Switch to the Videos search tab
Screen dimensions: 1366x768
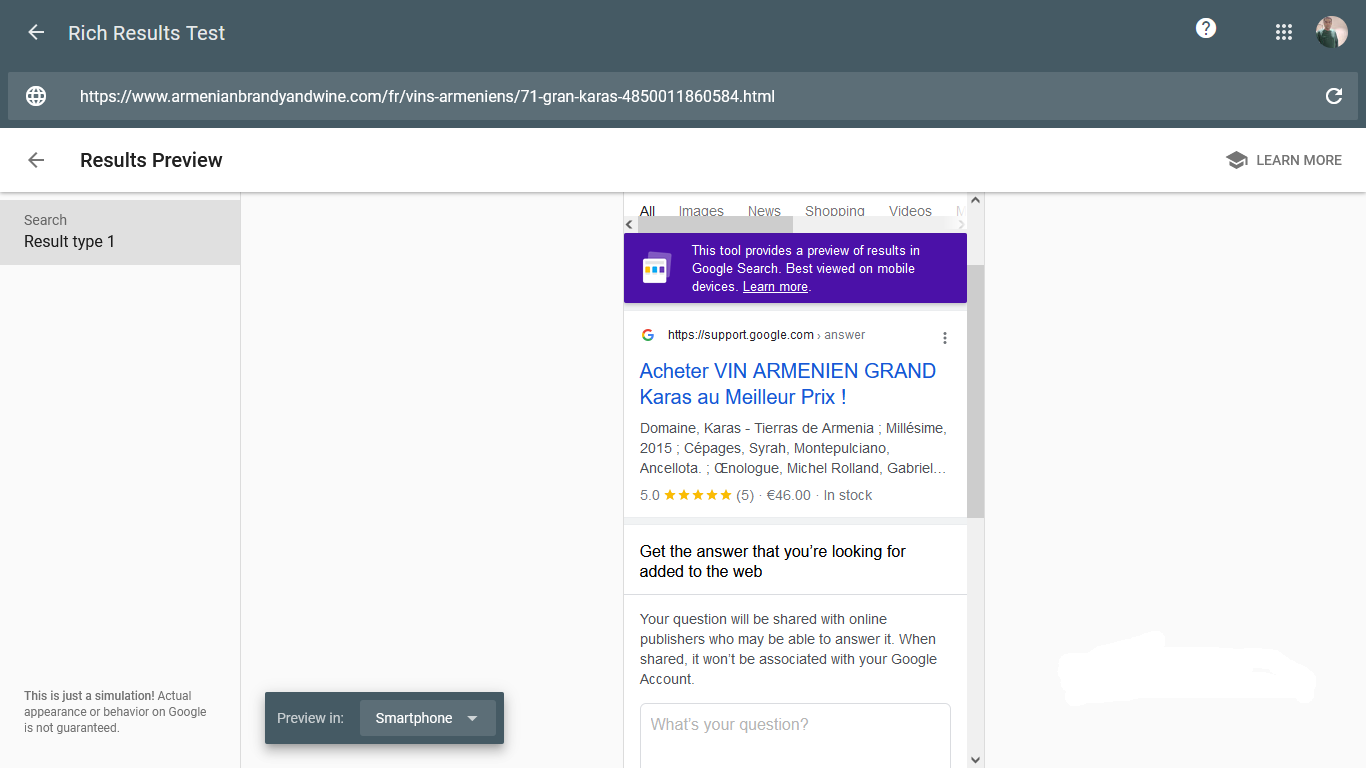point(910,210)
